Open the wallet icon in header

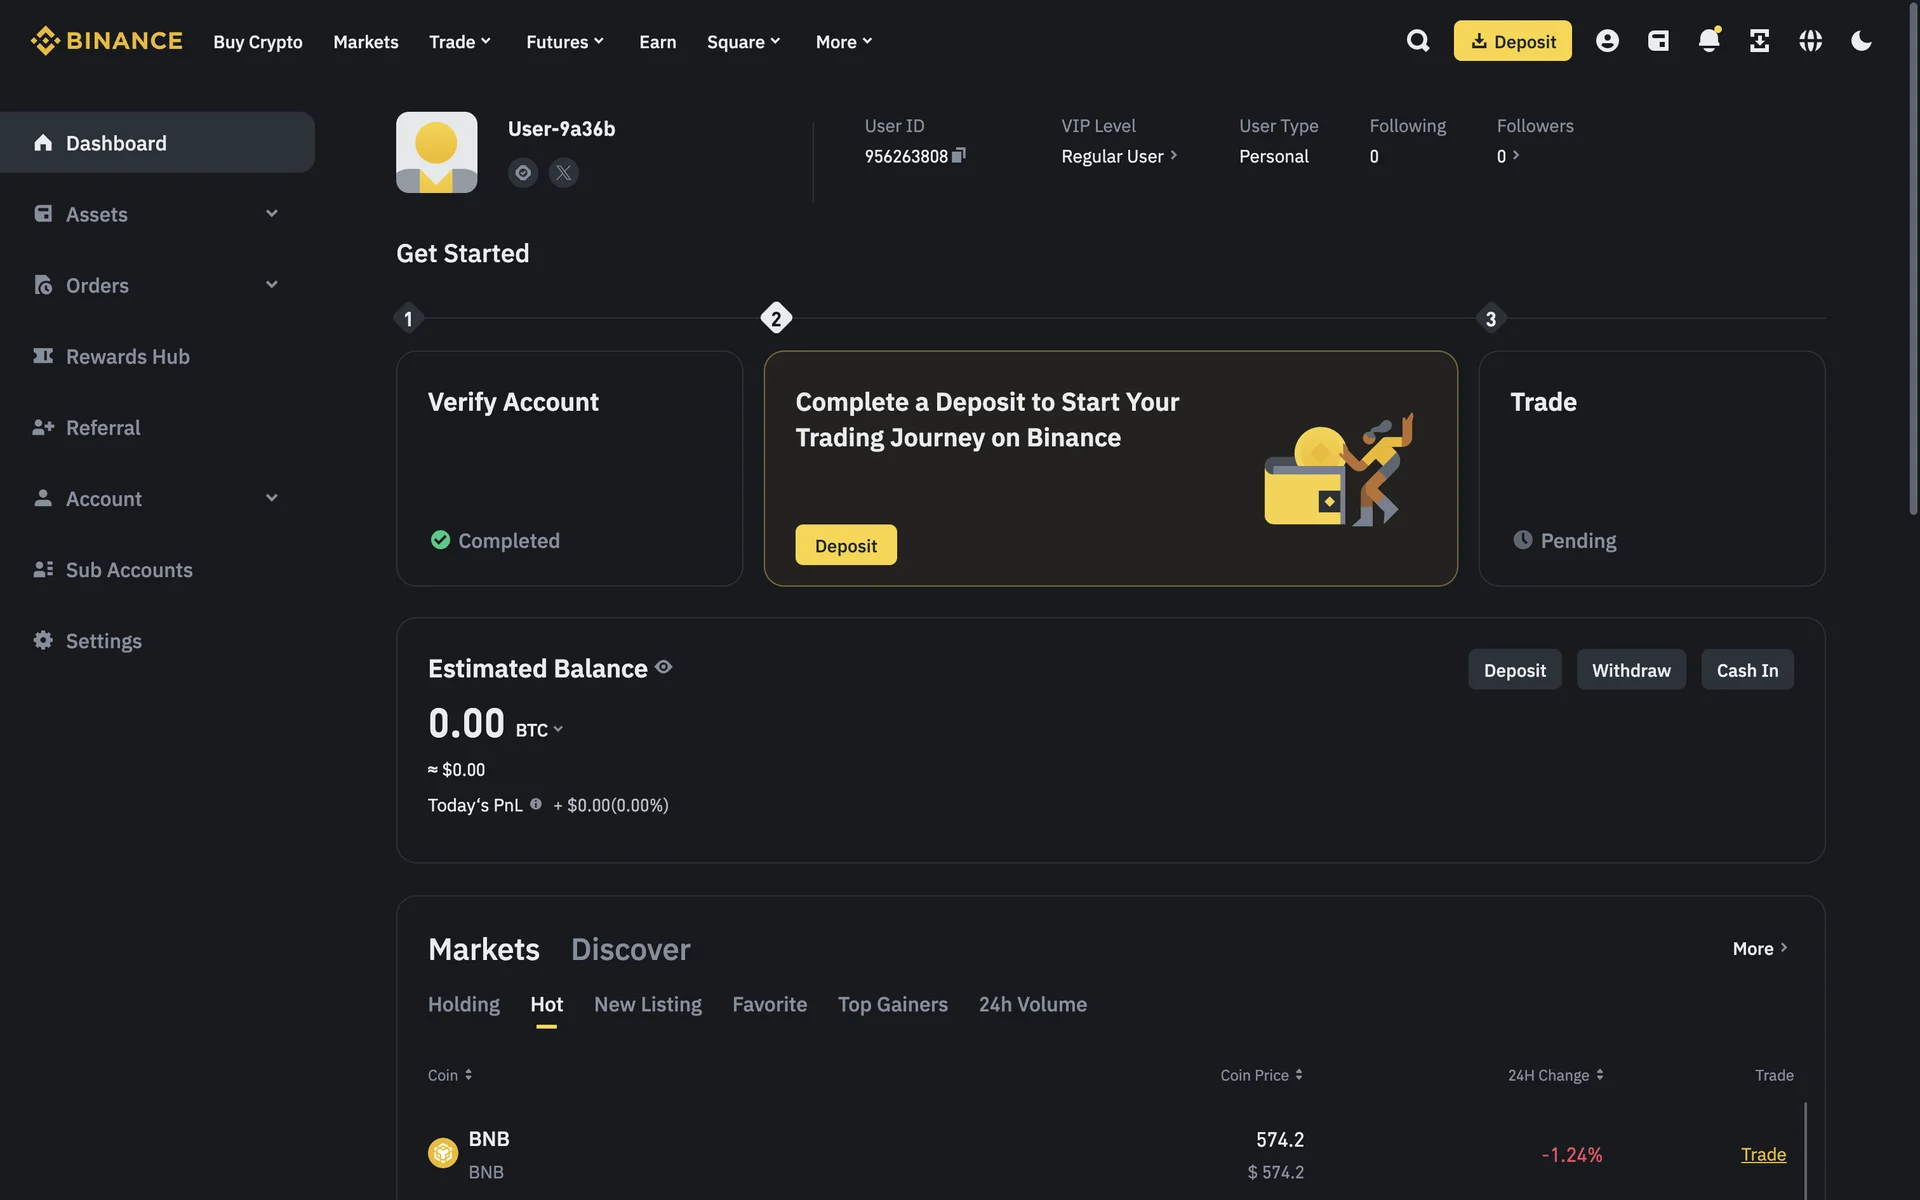click(x=1658, y=41)
